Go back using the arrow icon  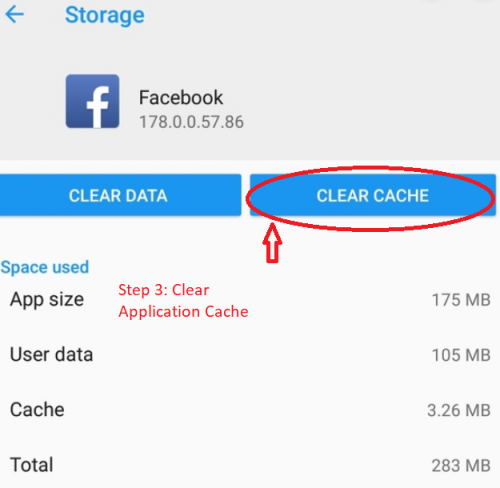(x=15, y=15)
